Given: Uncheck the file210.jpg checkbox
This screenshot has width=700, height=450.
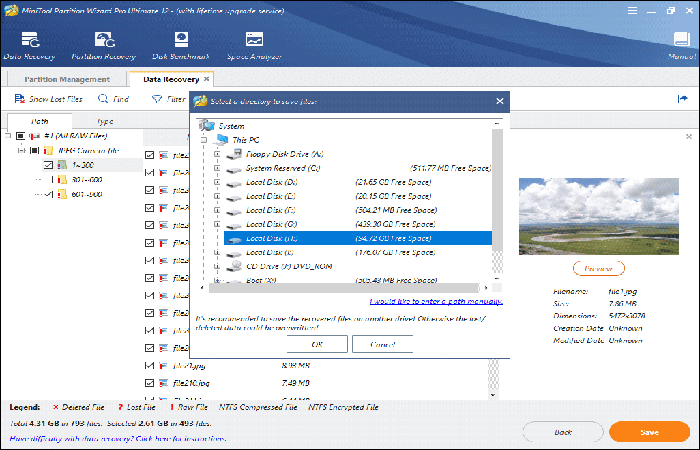Looking at the screenshot, I should tap(150, 383).
